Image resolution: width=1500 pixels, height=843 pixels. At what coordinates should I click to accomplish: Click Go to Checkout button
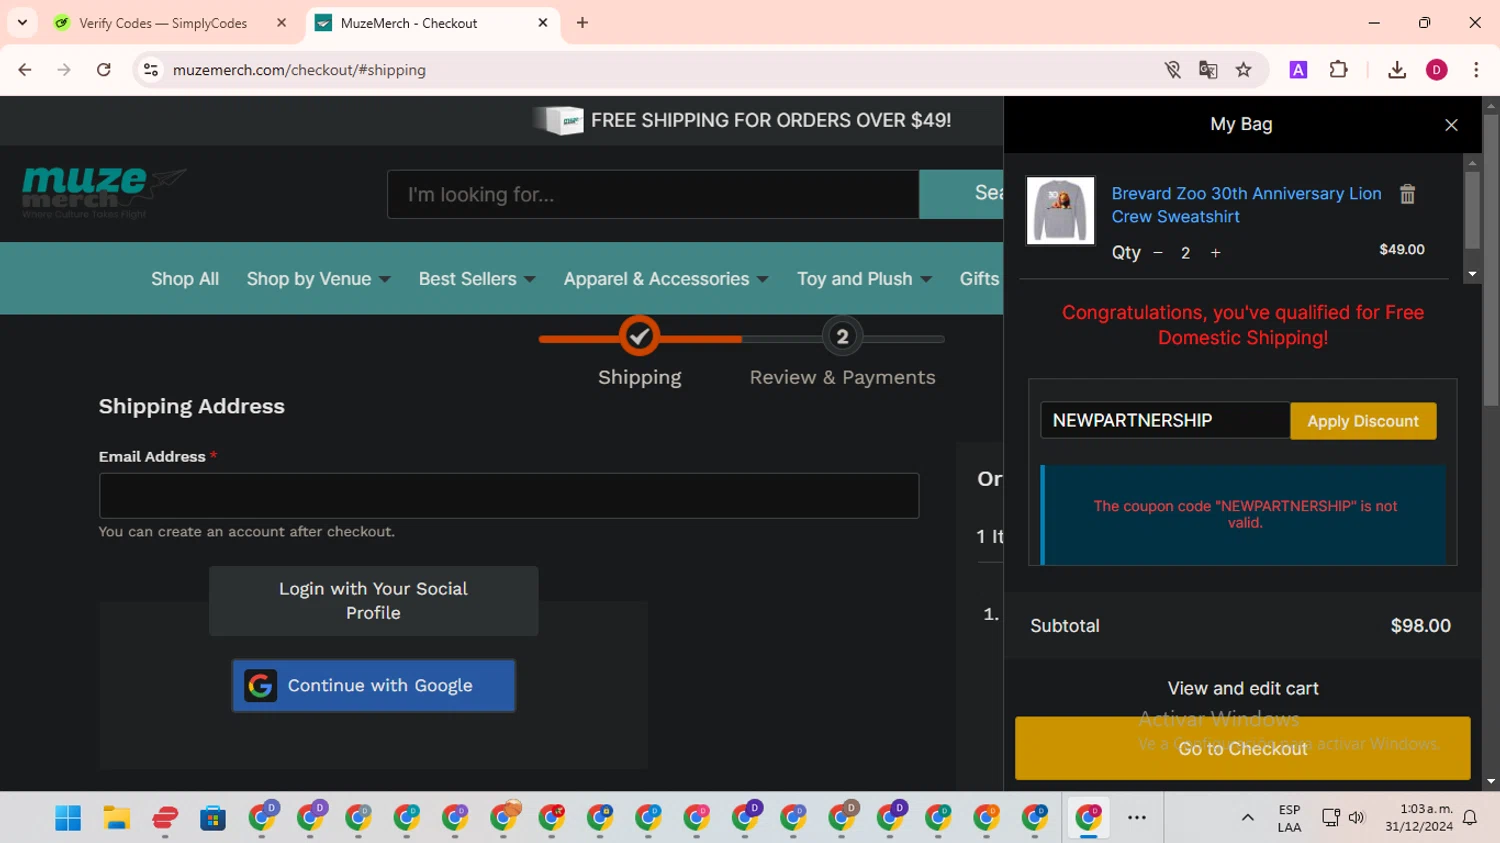click(1242, 748)
